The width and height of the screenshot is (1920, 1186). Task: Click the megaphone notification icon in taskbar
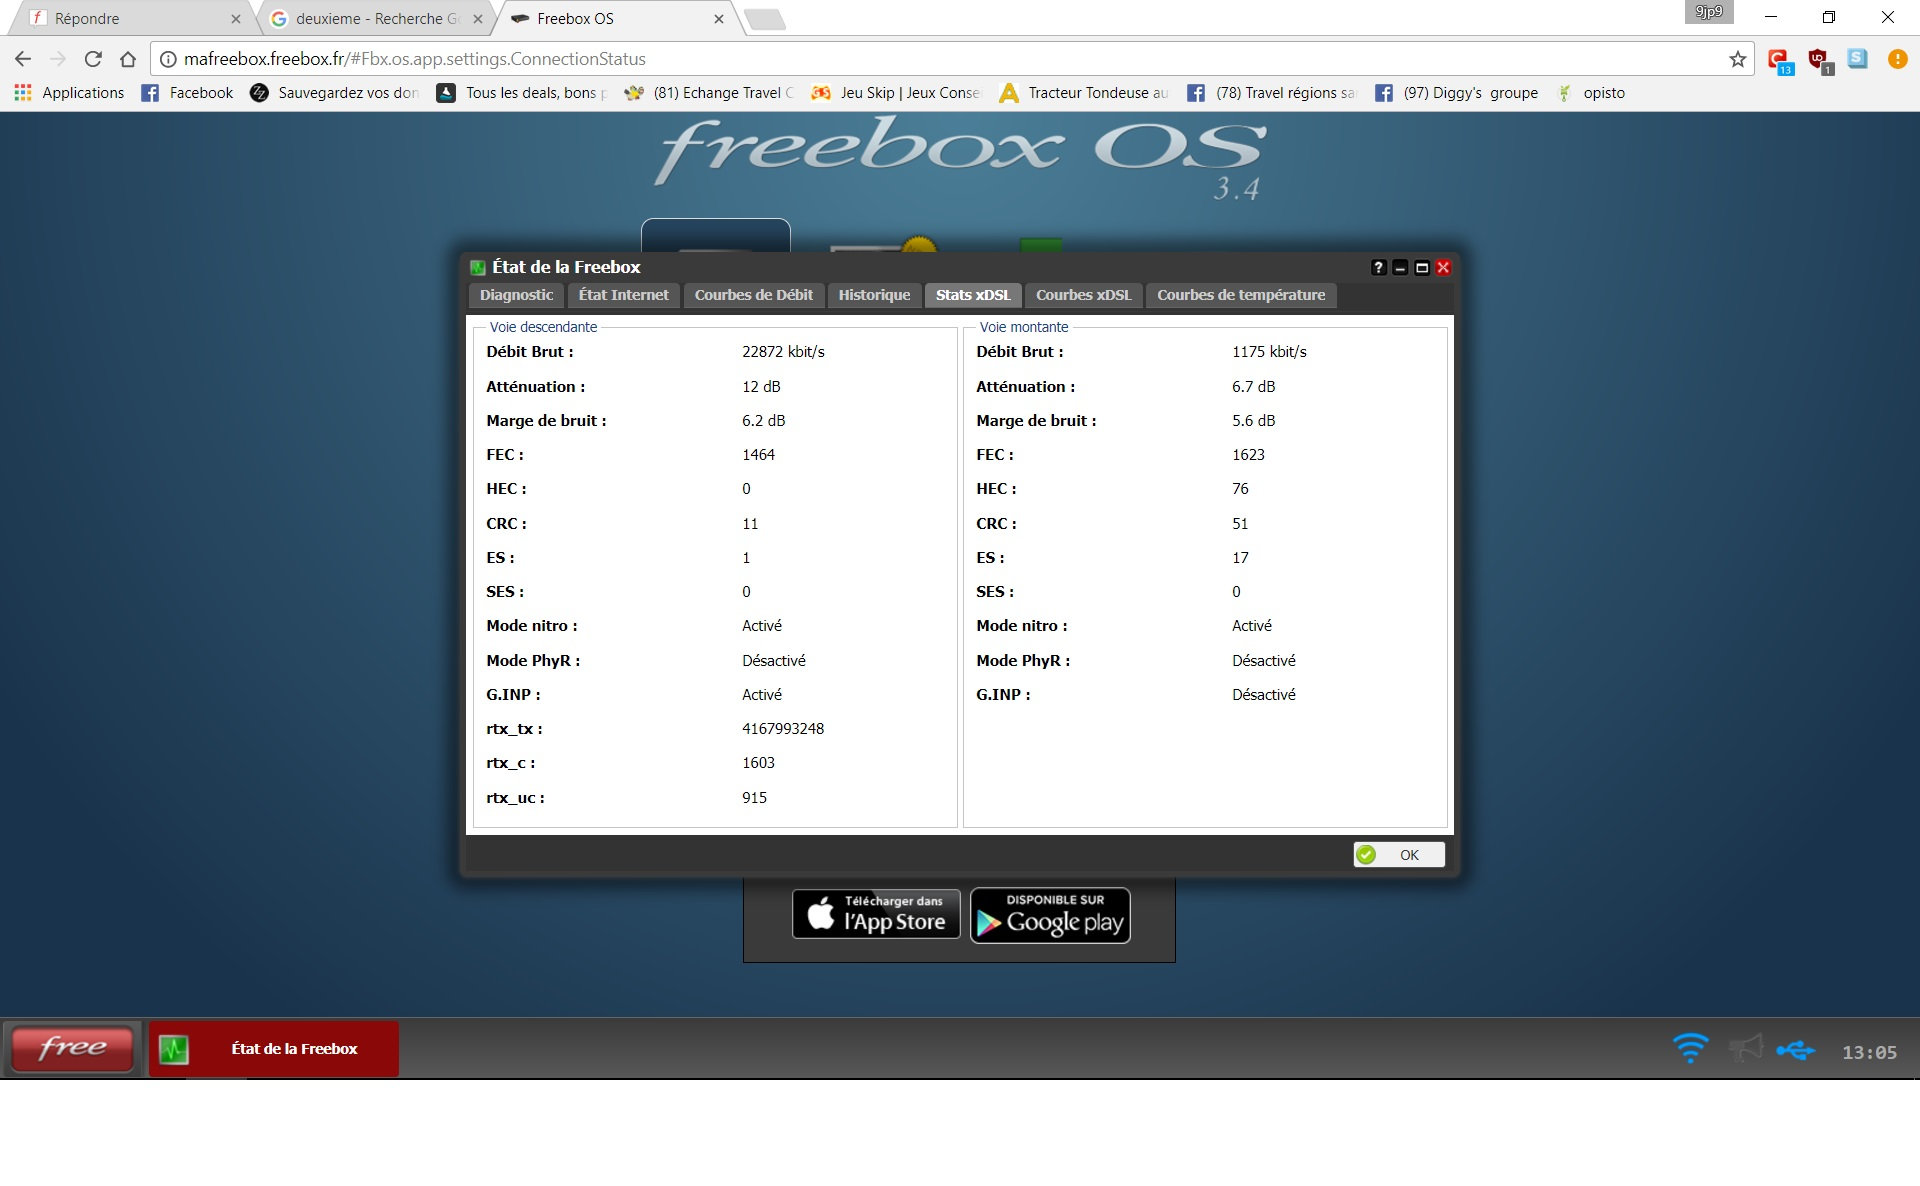[x=1746, y=1048]
